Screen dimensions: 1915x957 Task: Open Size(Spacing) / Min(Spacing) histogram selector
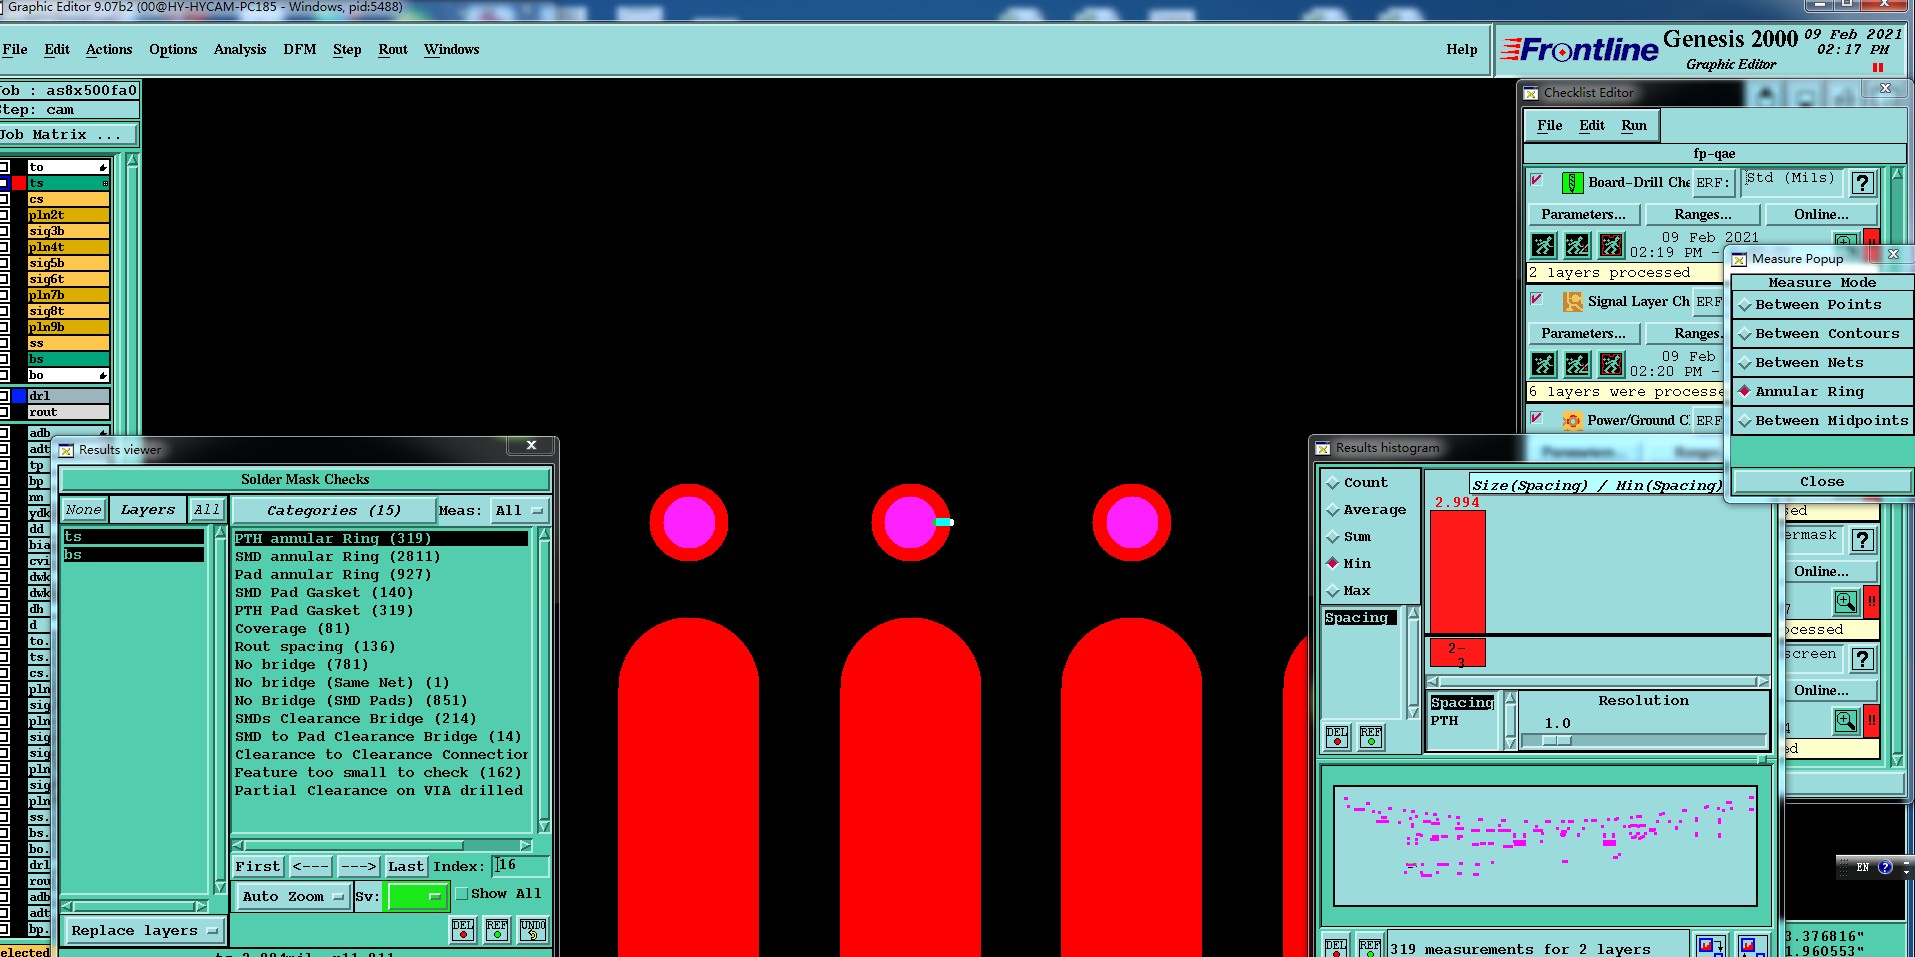click(1596, 485)
